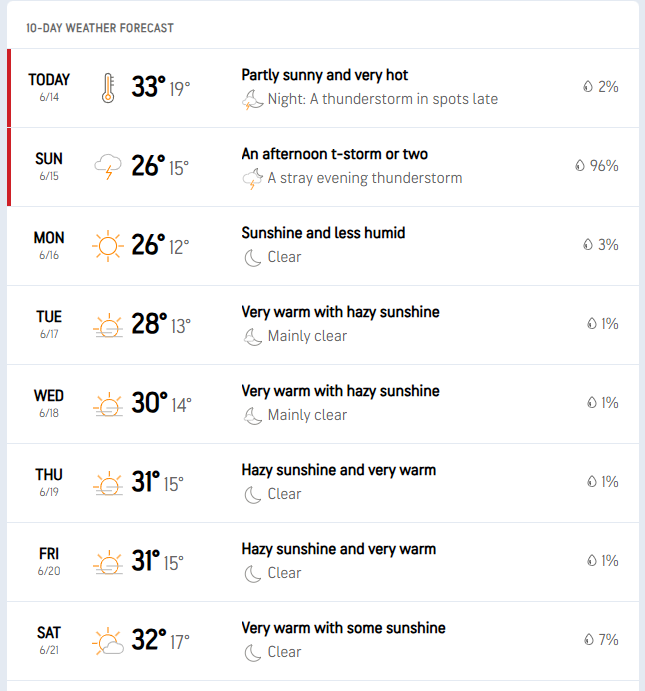Click Tuesday's hazy sunshine icon
645x691 pixels.
point(108,325)
